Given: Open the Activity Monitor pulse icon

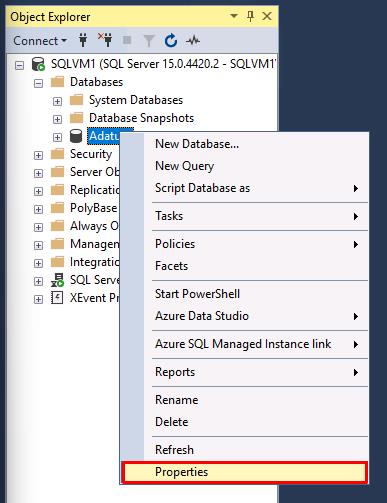Looking at the screenshot, I should point(193,41).
